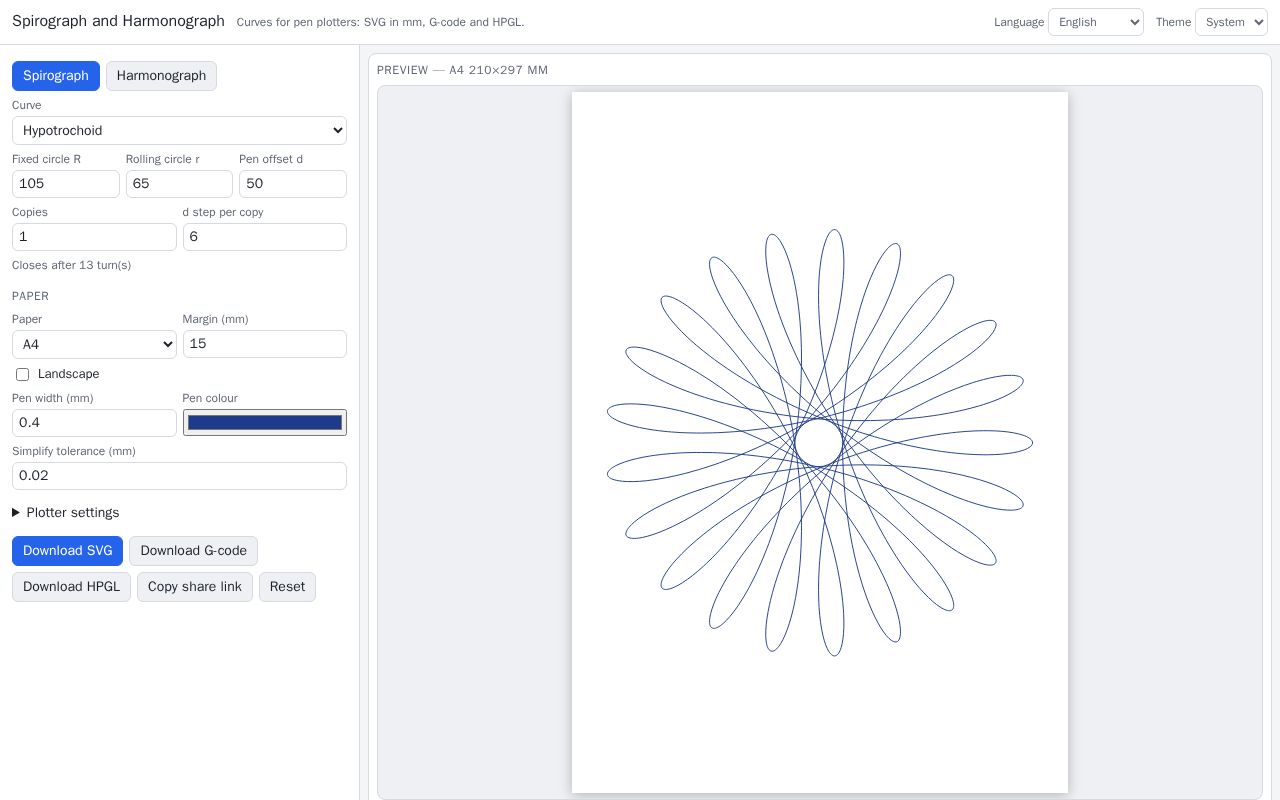Click the Download G-code button
This screenshot has width=1280, height=800.
[193, 551]
